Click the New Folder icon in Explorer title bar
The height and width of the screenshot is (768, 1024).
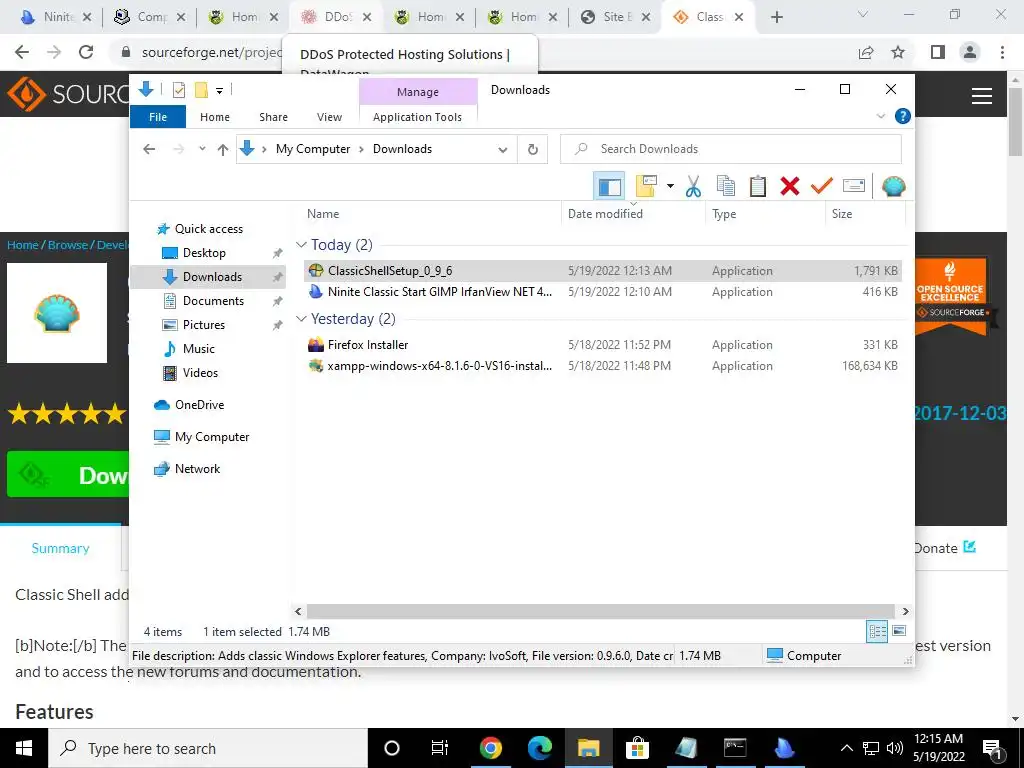(x=201, y=90)
